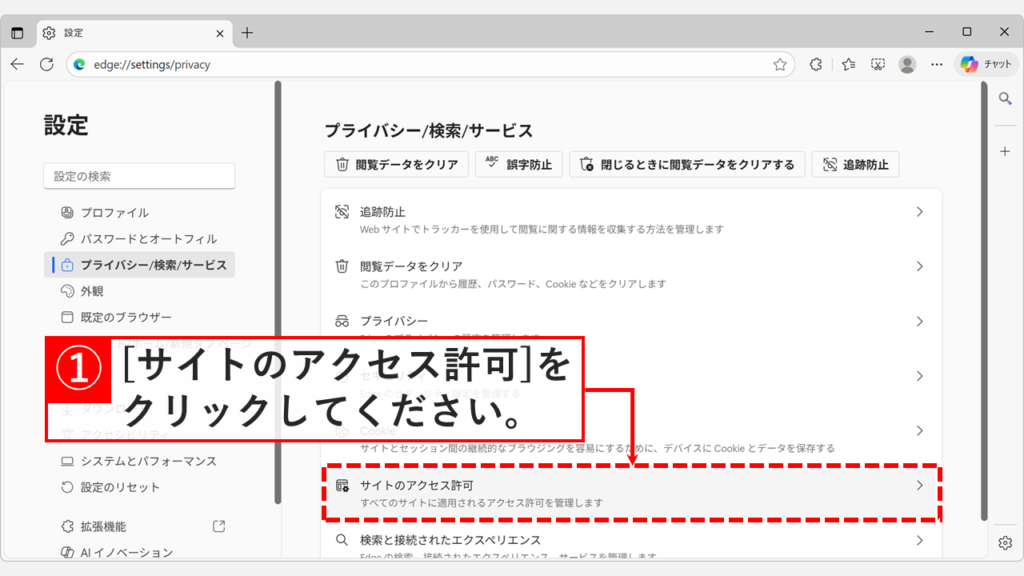Open Copilot チャット in the toolbar

pyautogui.click(x=986, y=64)
